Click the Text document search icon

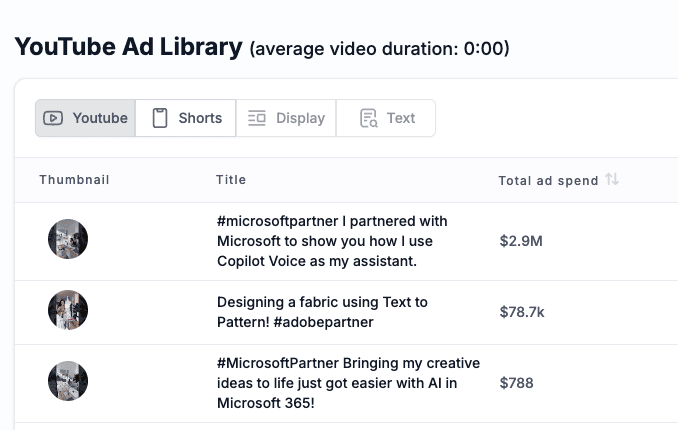pyautogui.click(x=368, y=118)
